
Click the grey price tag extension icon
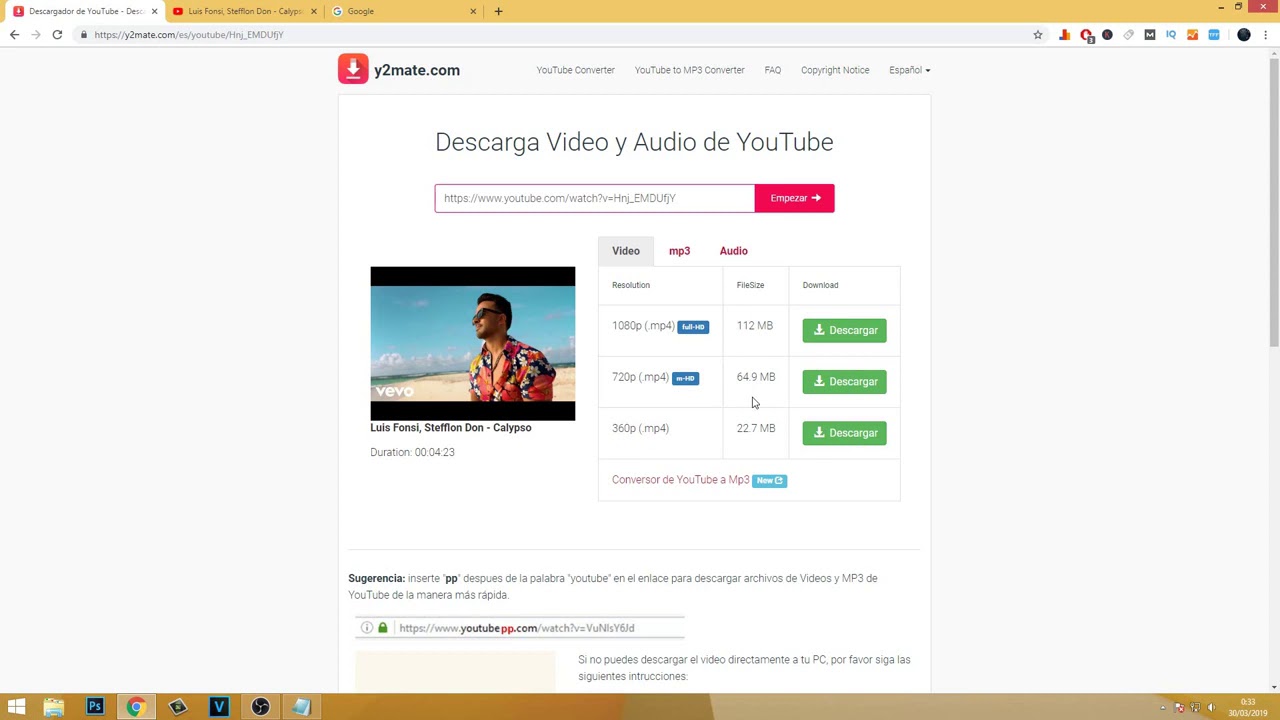pos(1129,35)
